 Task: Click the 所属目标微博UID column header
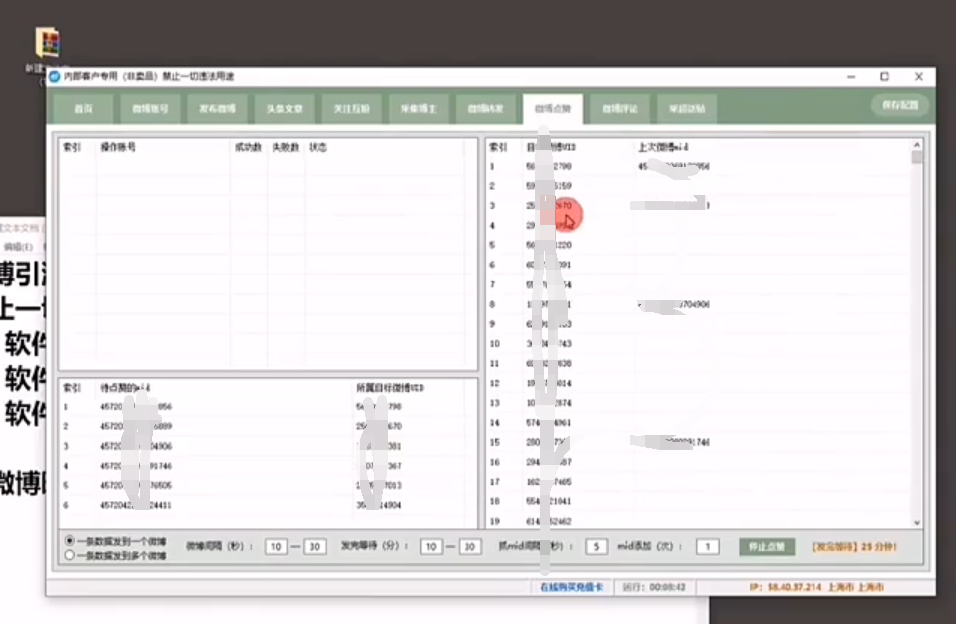tap(390, 388)
